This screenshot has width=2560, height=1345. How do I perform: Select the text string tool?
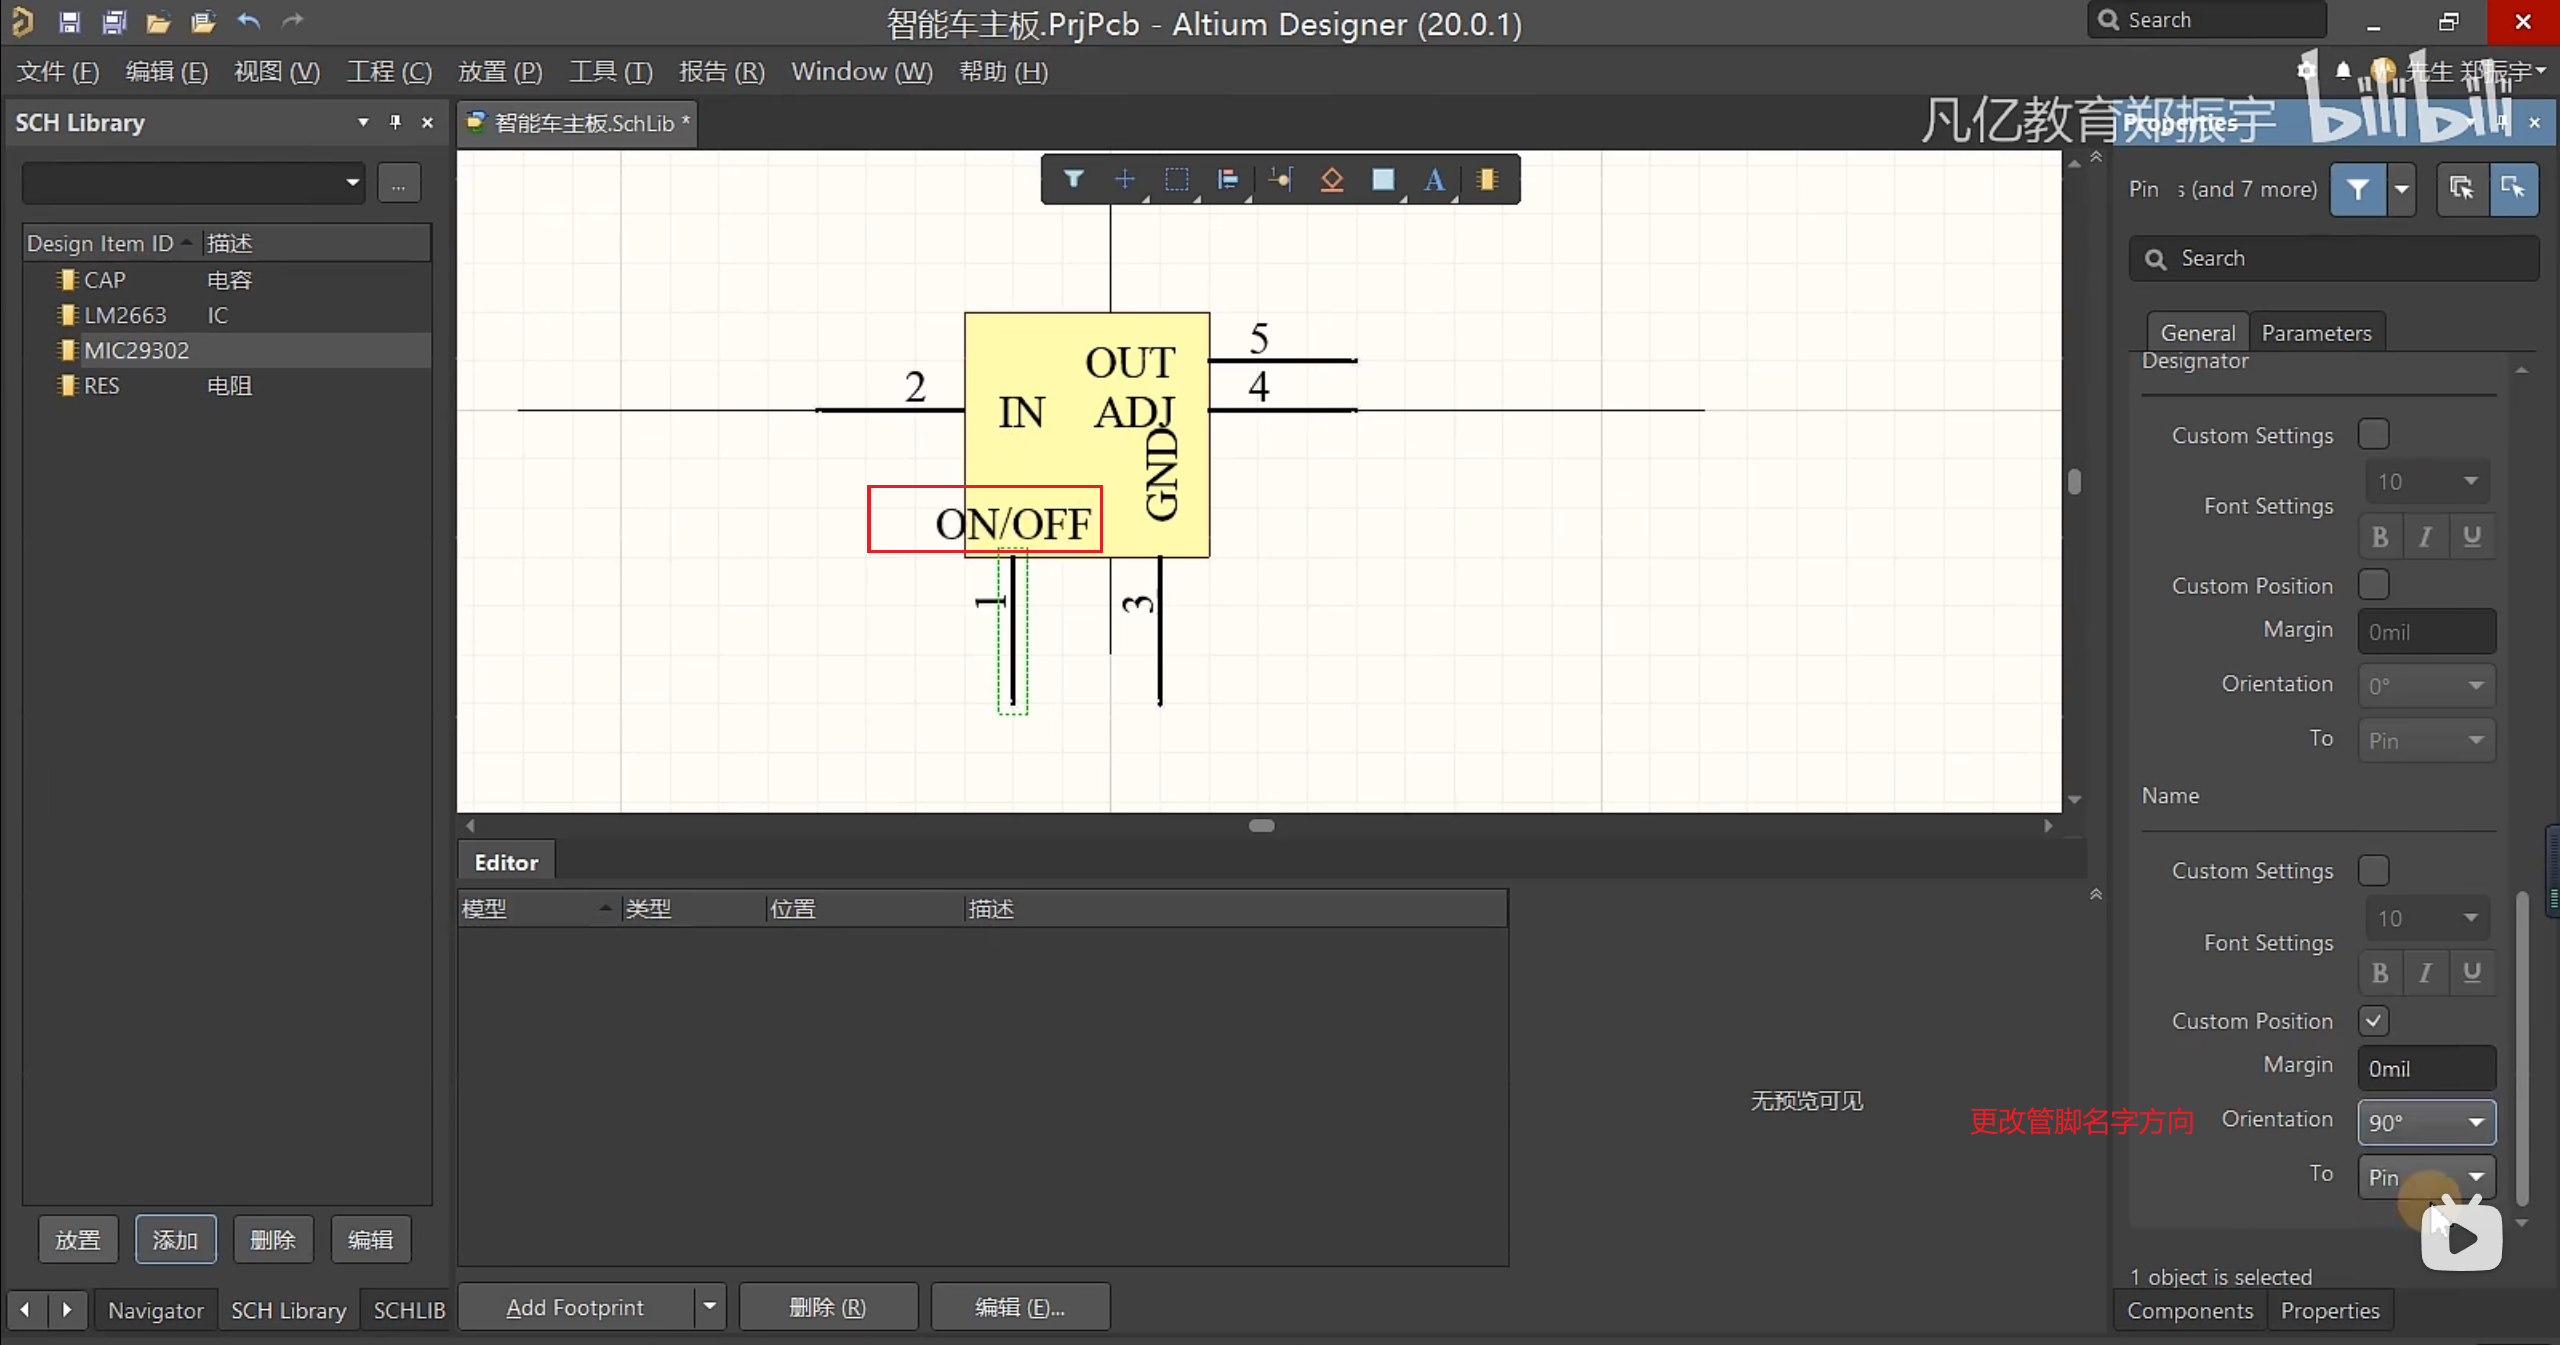click(1435, 180)
